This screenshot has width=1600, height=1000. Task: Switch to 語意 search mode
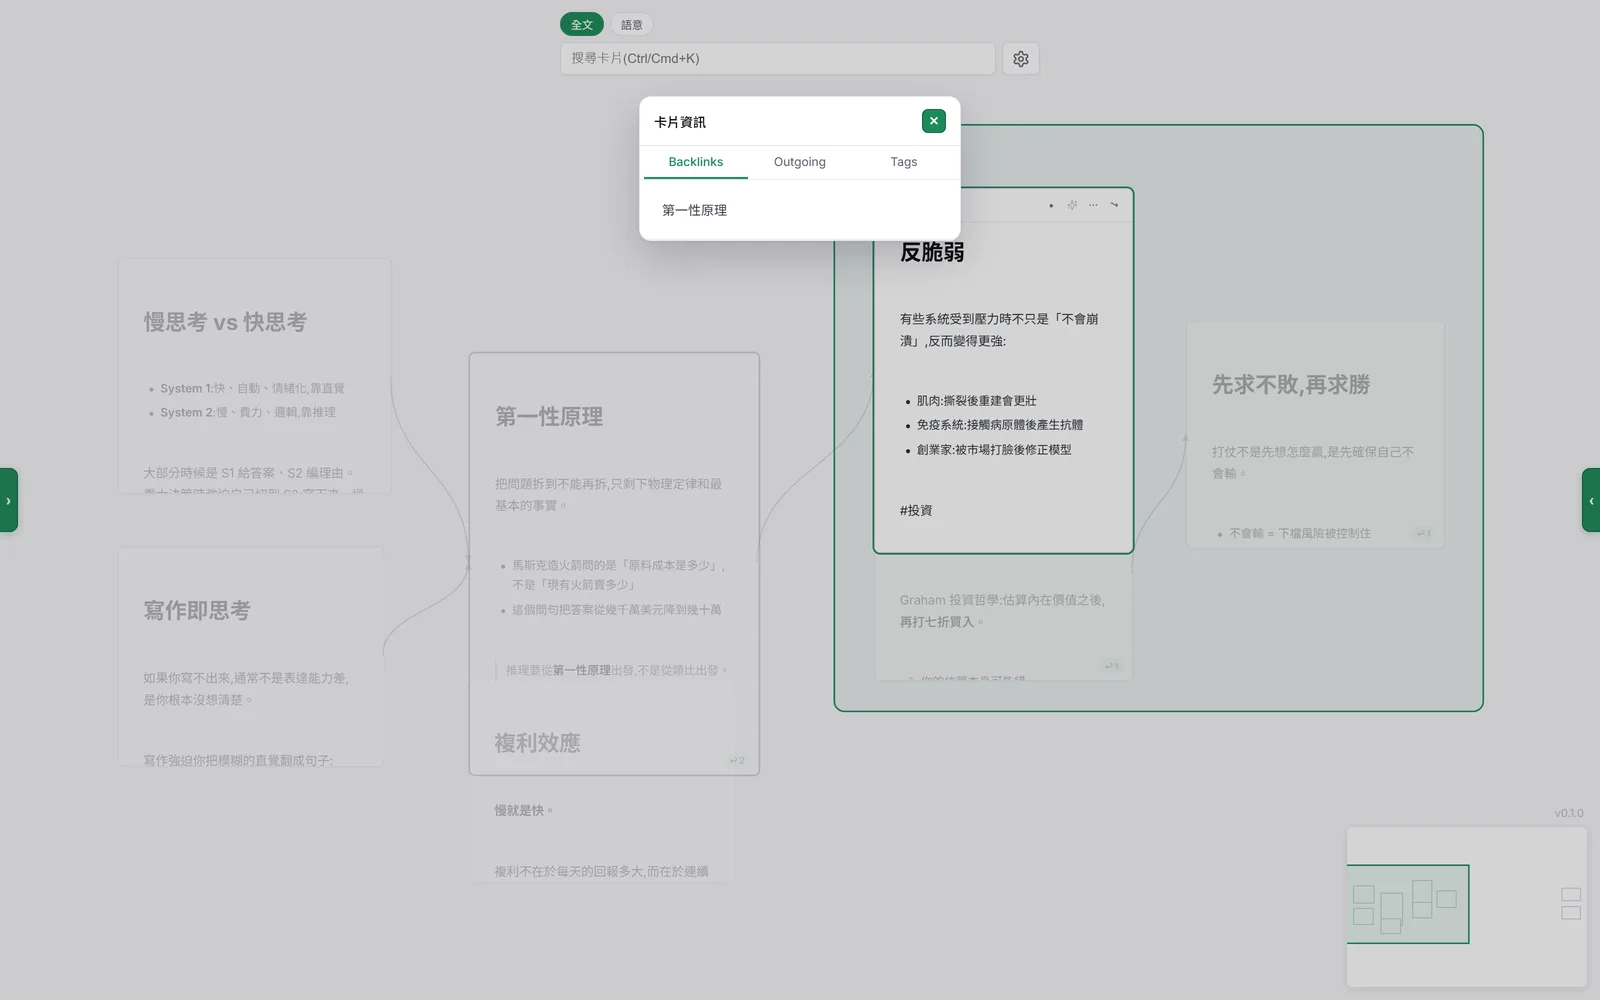(632, 25)
